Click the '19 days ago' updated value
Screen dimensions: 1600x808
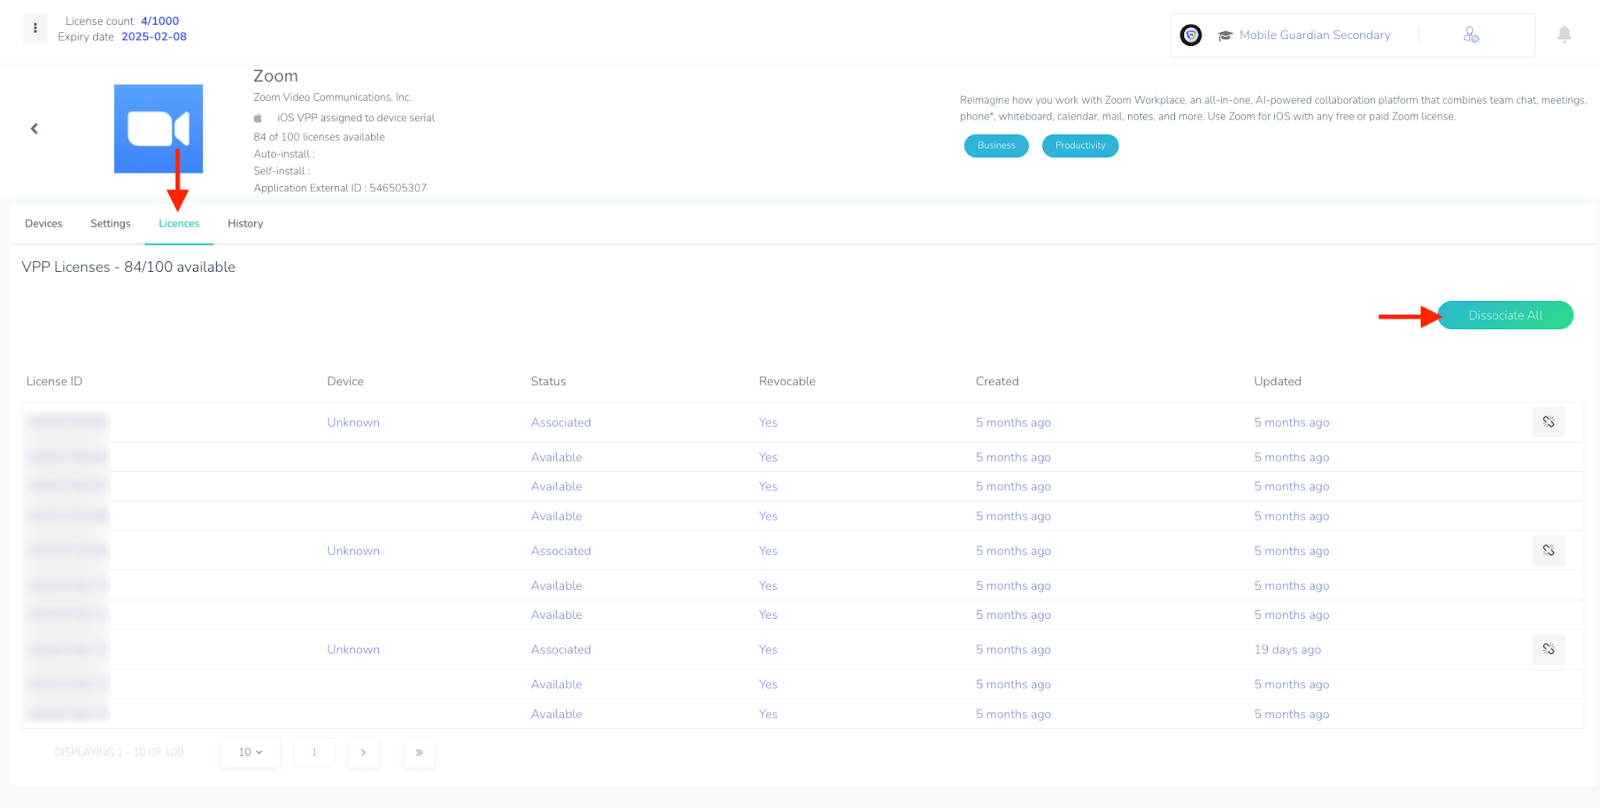1287,649
